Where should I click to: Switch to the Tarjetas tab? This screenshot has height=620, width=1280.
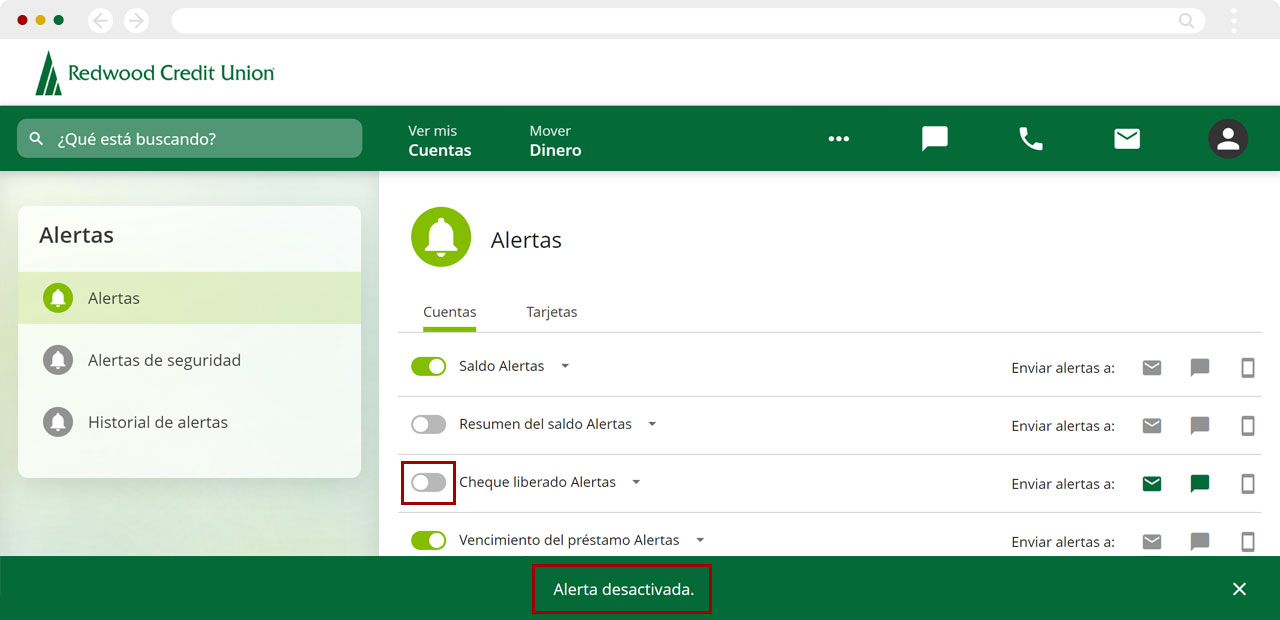(x=551, y=312)
